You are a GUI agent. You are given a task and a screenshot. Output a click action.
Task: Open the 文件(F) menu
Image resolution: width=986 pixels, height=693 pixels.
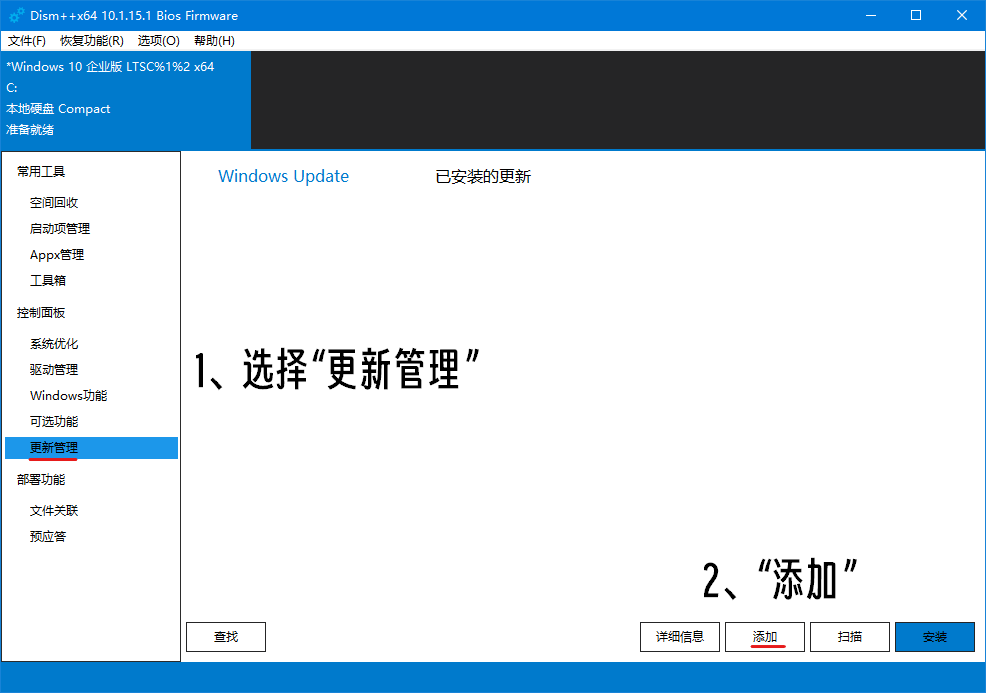click(27, 41)
